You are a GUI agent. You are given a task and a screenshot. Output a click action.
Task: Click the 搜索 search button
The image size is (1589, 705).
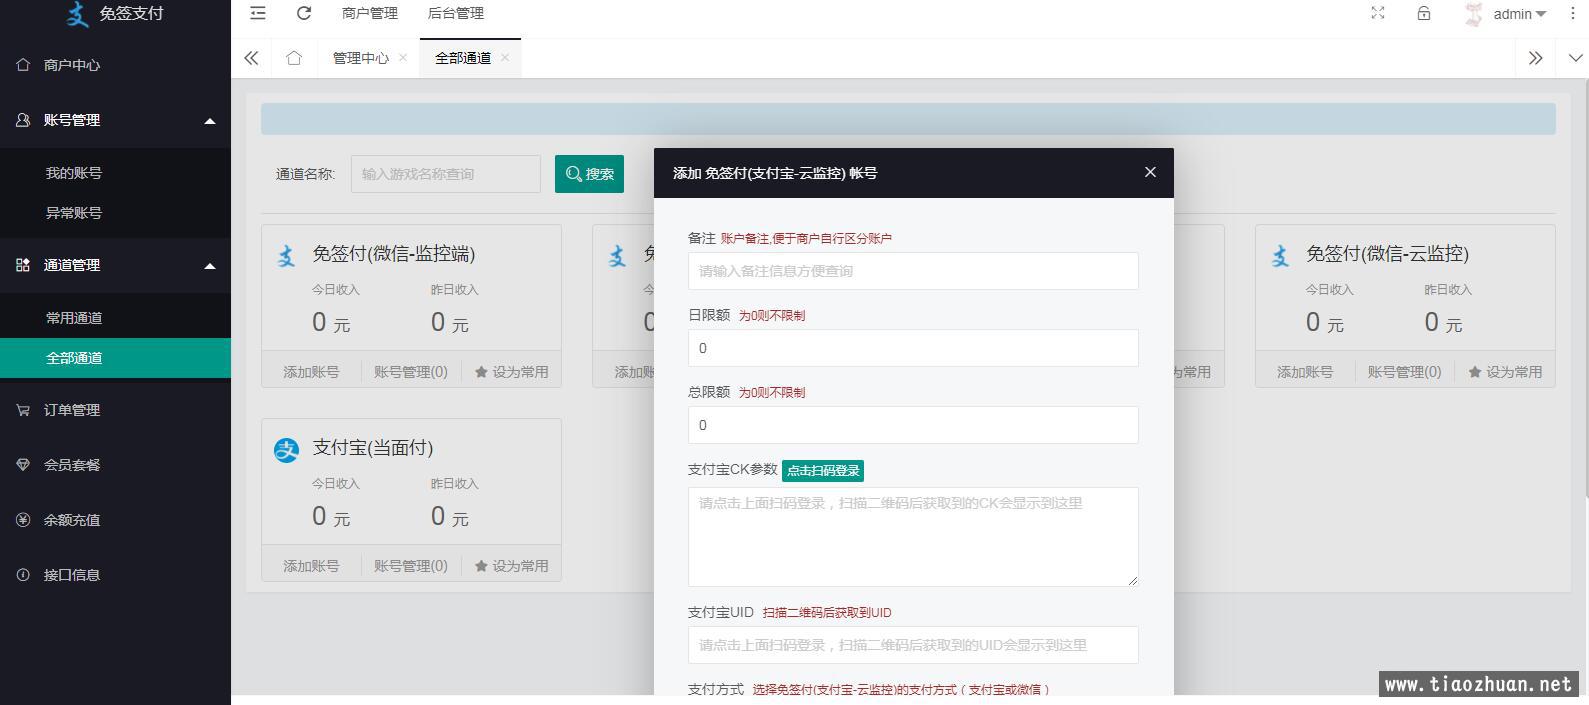[x=589, y=174]
